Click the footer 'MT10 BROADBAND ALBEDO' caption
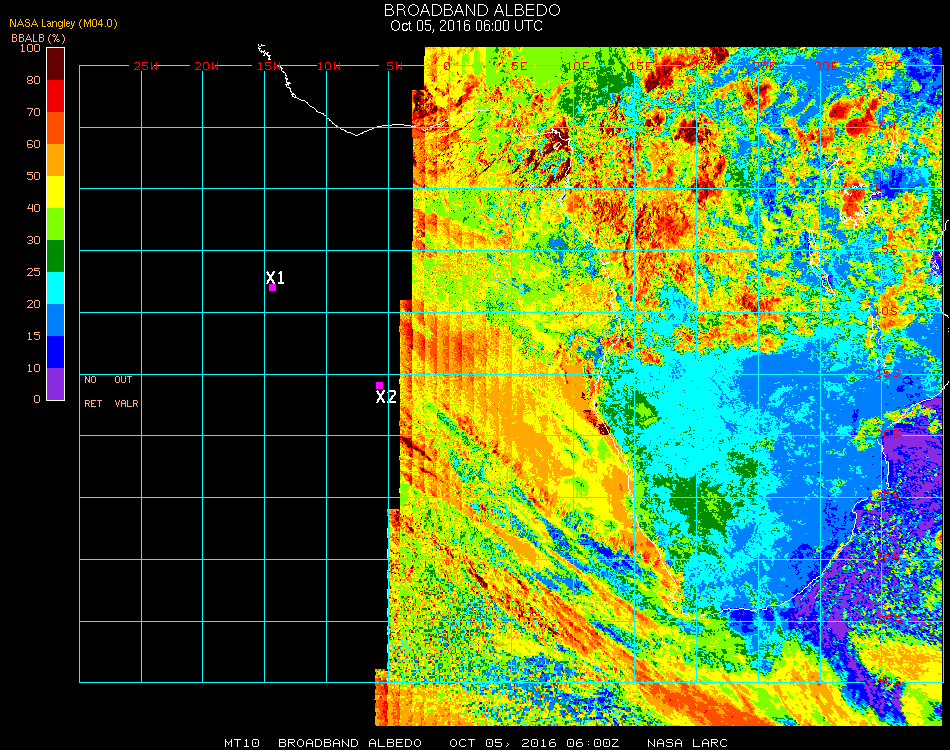950x750 pixels. [x=323, y=743]
